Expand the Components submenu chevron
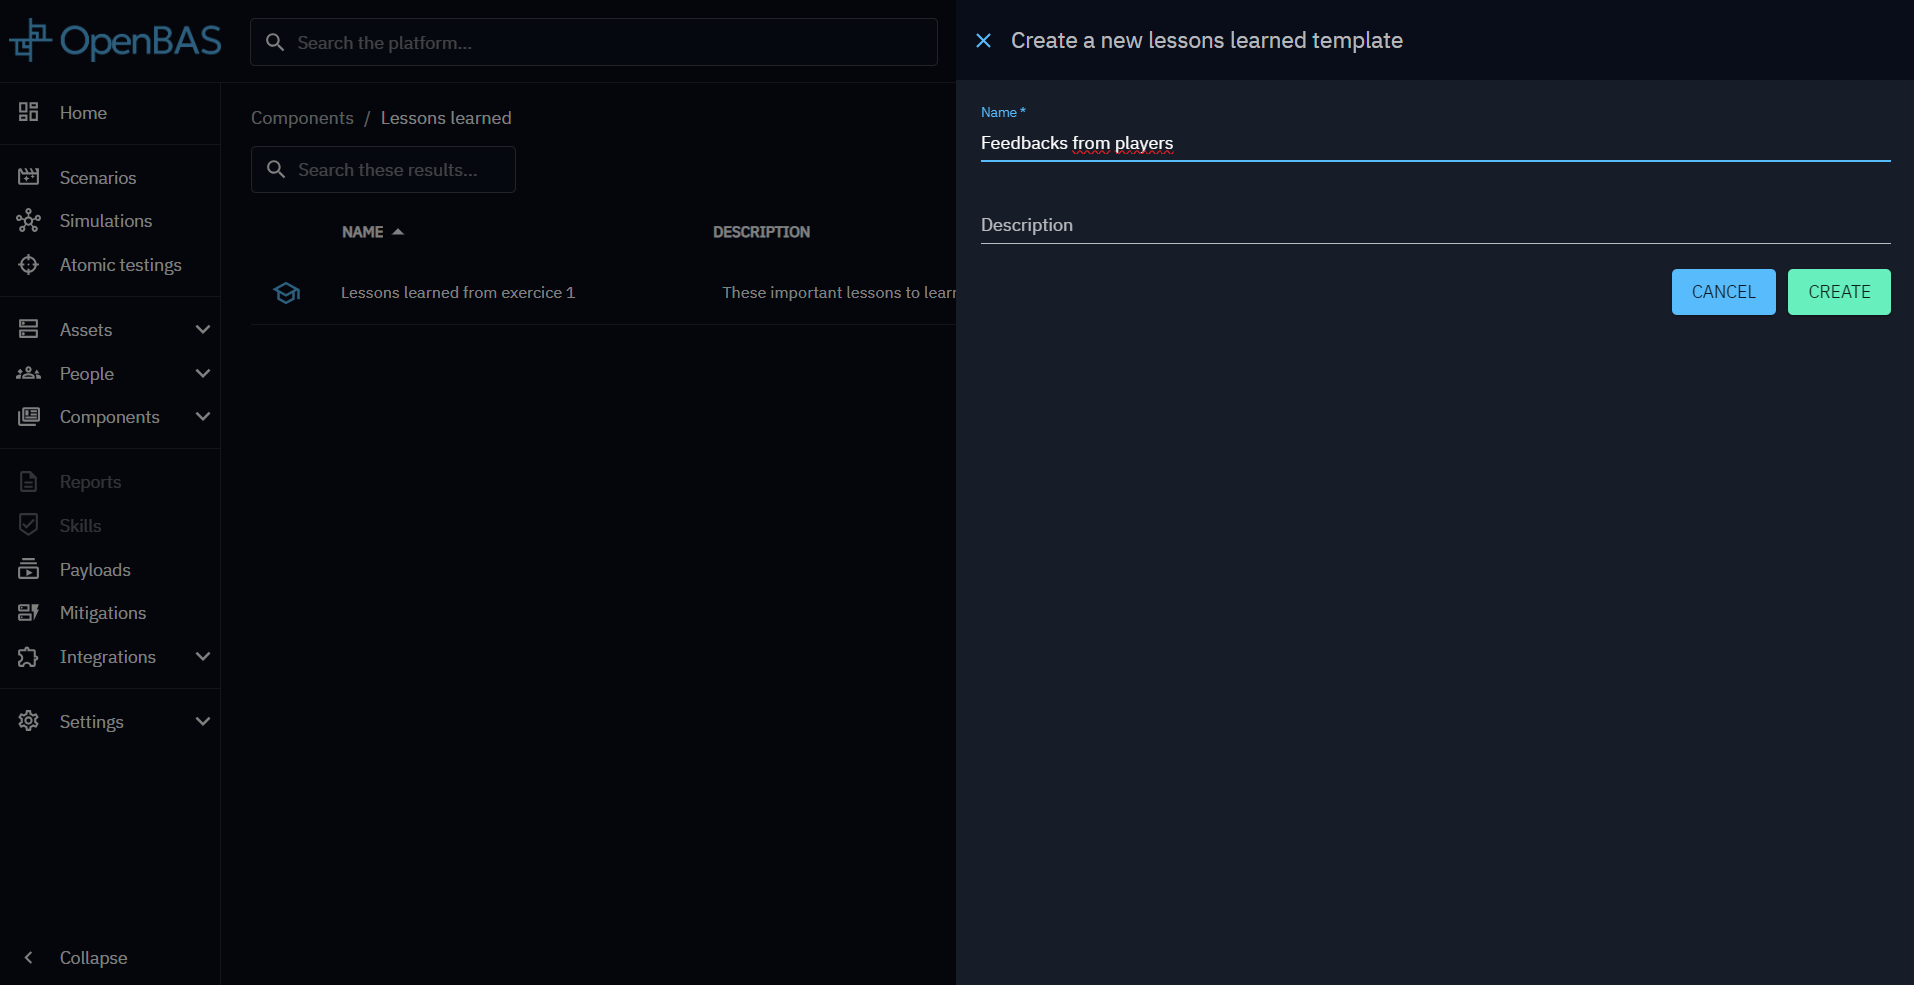This screenshot has height=985, width=1914. point(203,417)
